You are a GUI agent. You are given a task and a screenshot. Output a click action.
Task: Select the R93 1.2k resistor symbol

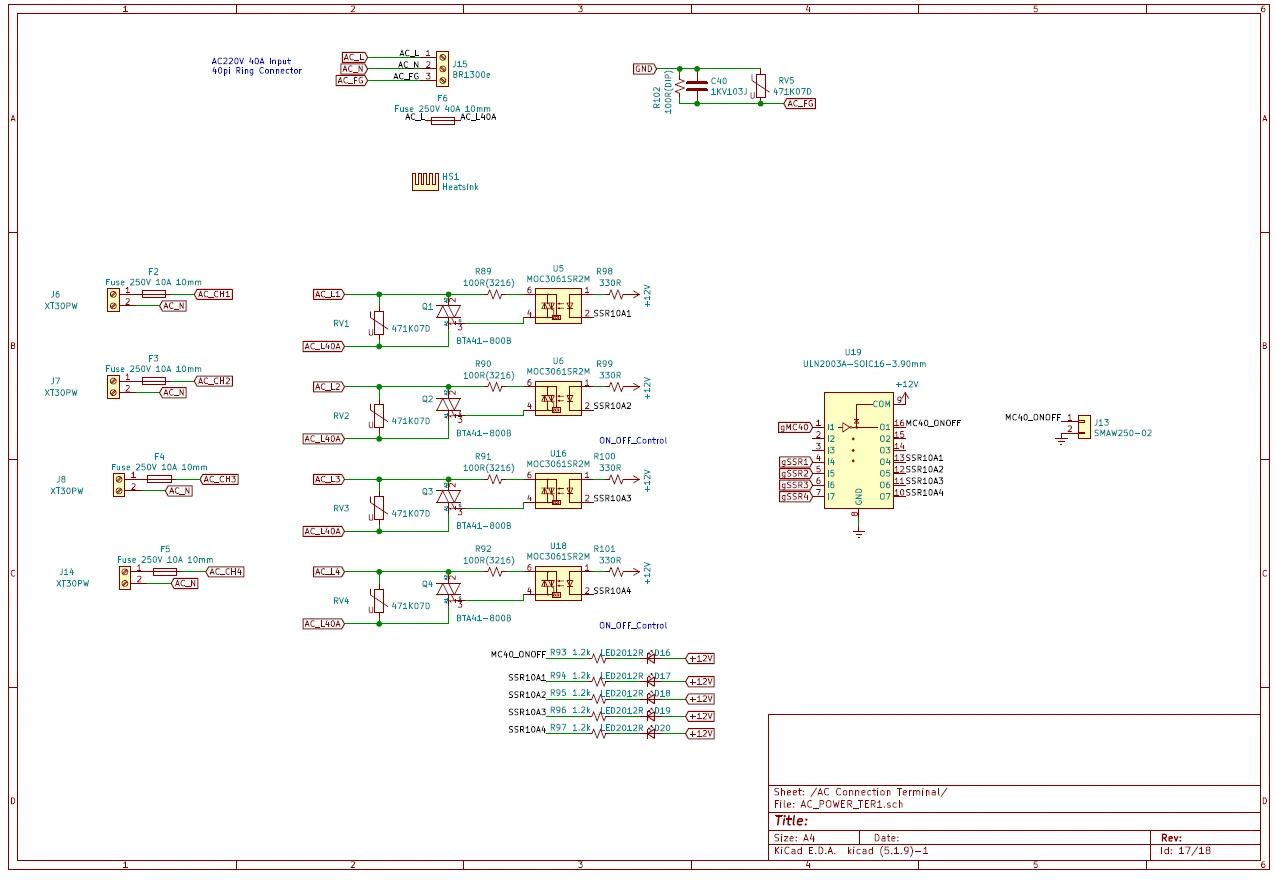pyautogui.click(x=600, y=658)
